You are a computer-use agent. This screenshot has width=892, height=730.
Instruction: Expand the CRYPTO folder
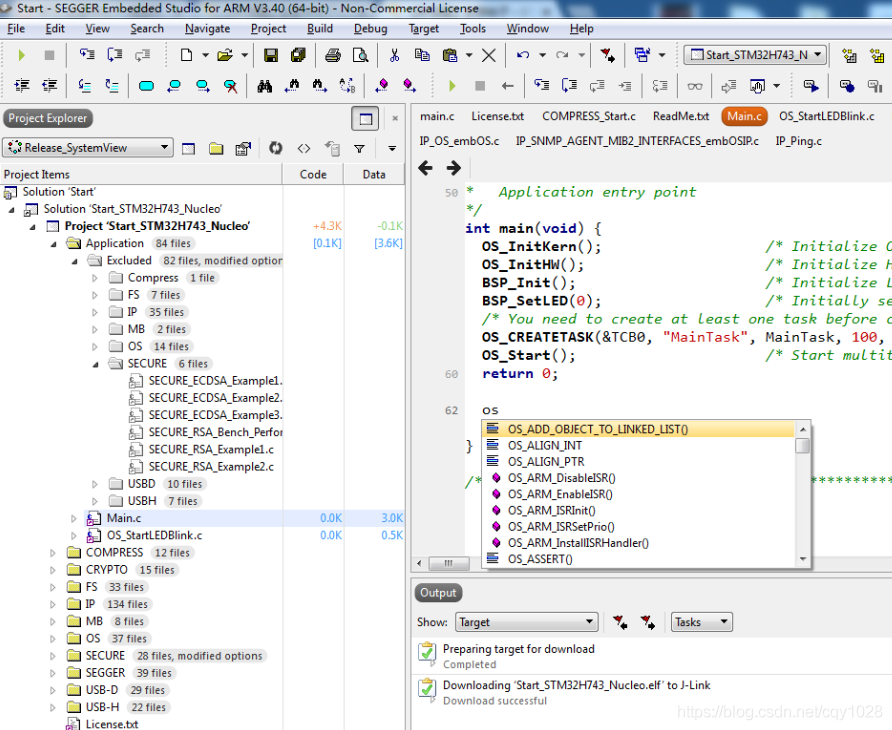click(53, 570)
